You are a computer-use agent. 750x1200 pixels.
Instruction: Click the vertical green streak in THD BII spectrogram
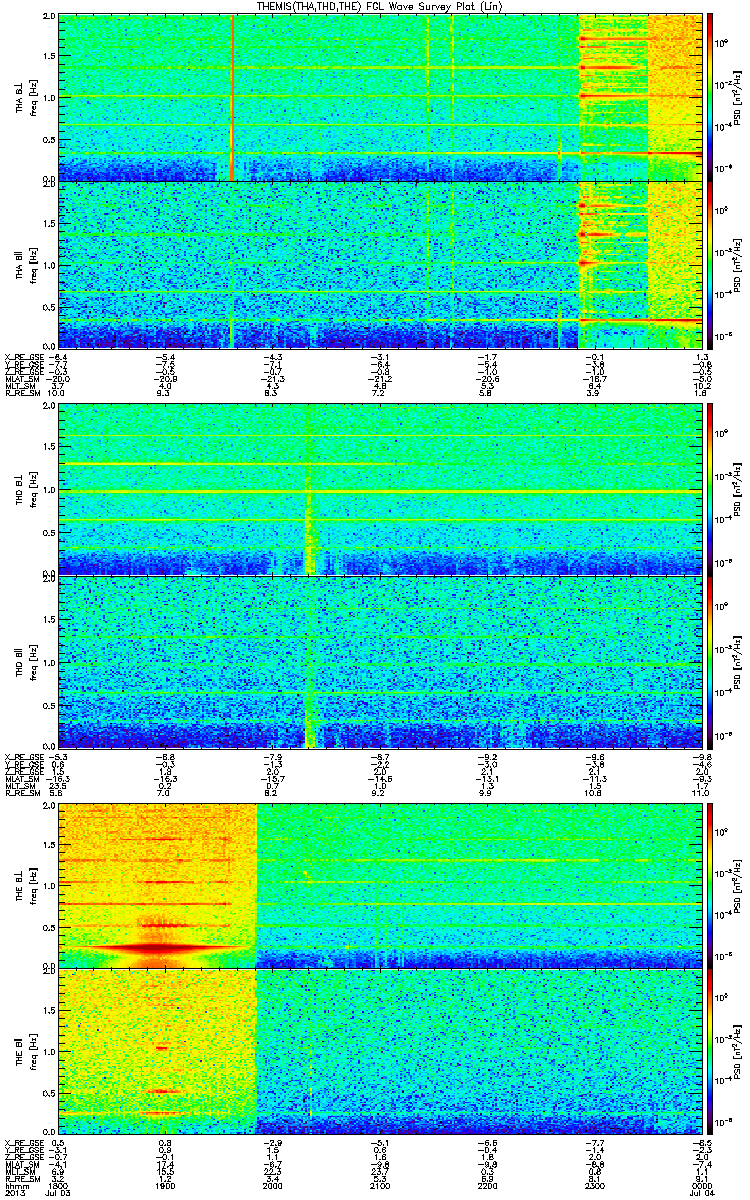click(310, 660)
